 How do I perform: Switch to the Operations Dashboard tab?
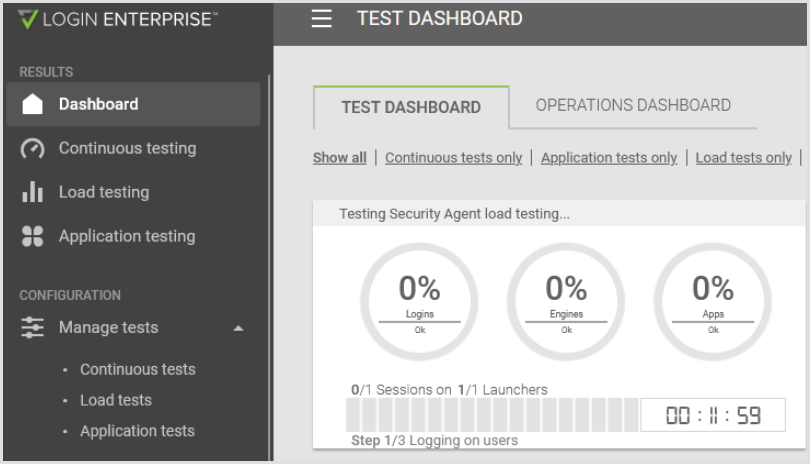coord(633,105)
